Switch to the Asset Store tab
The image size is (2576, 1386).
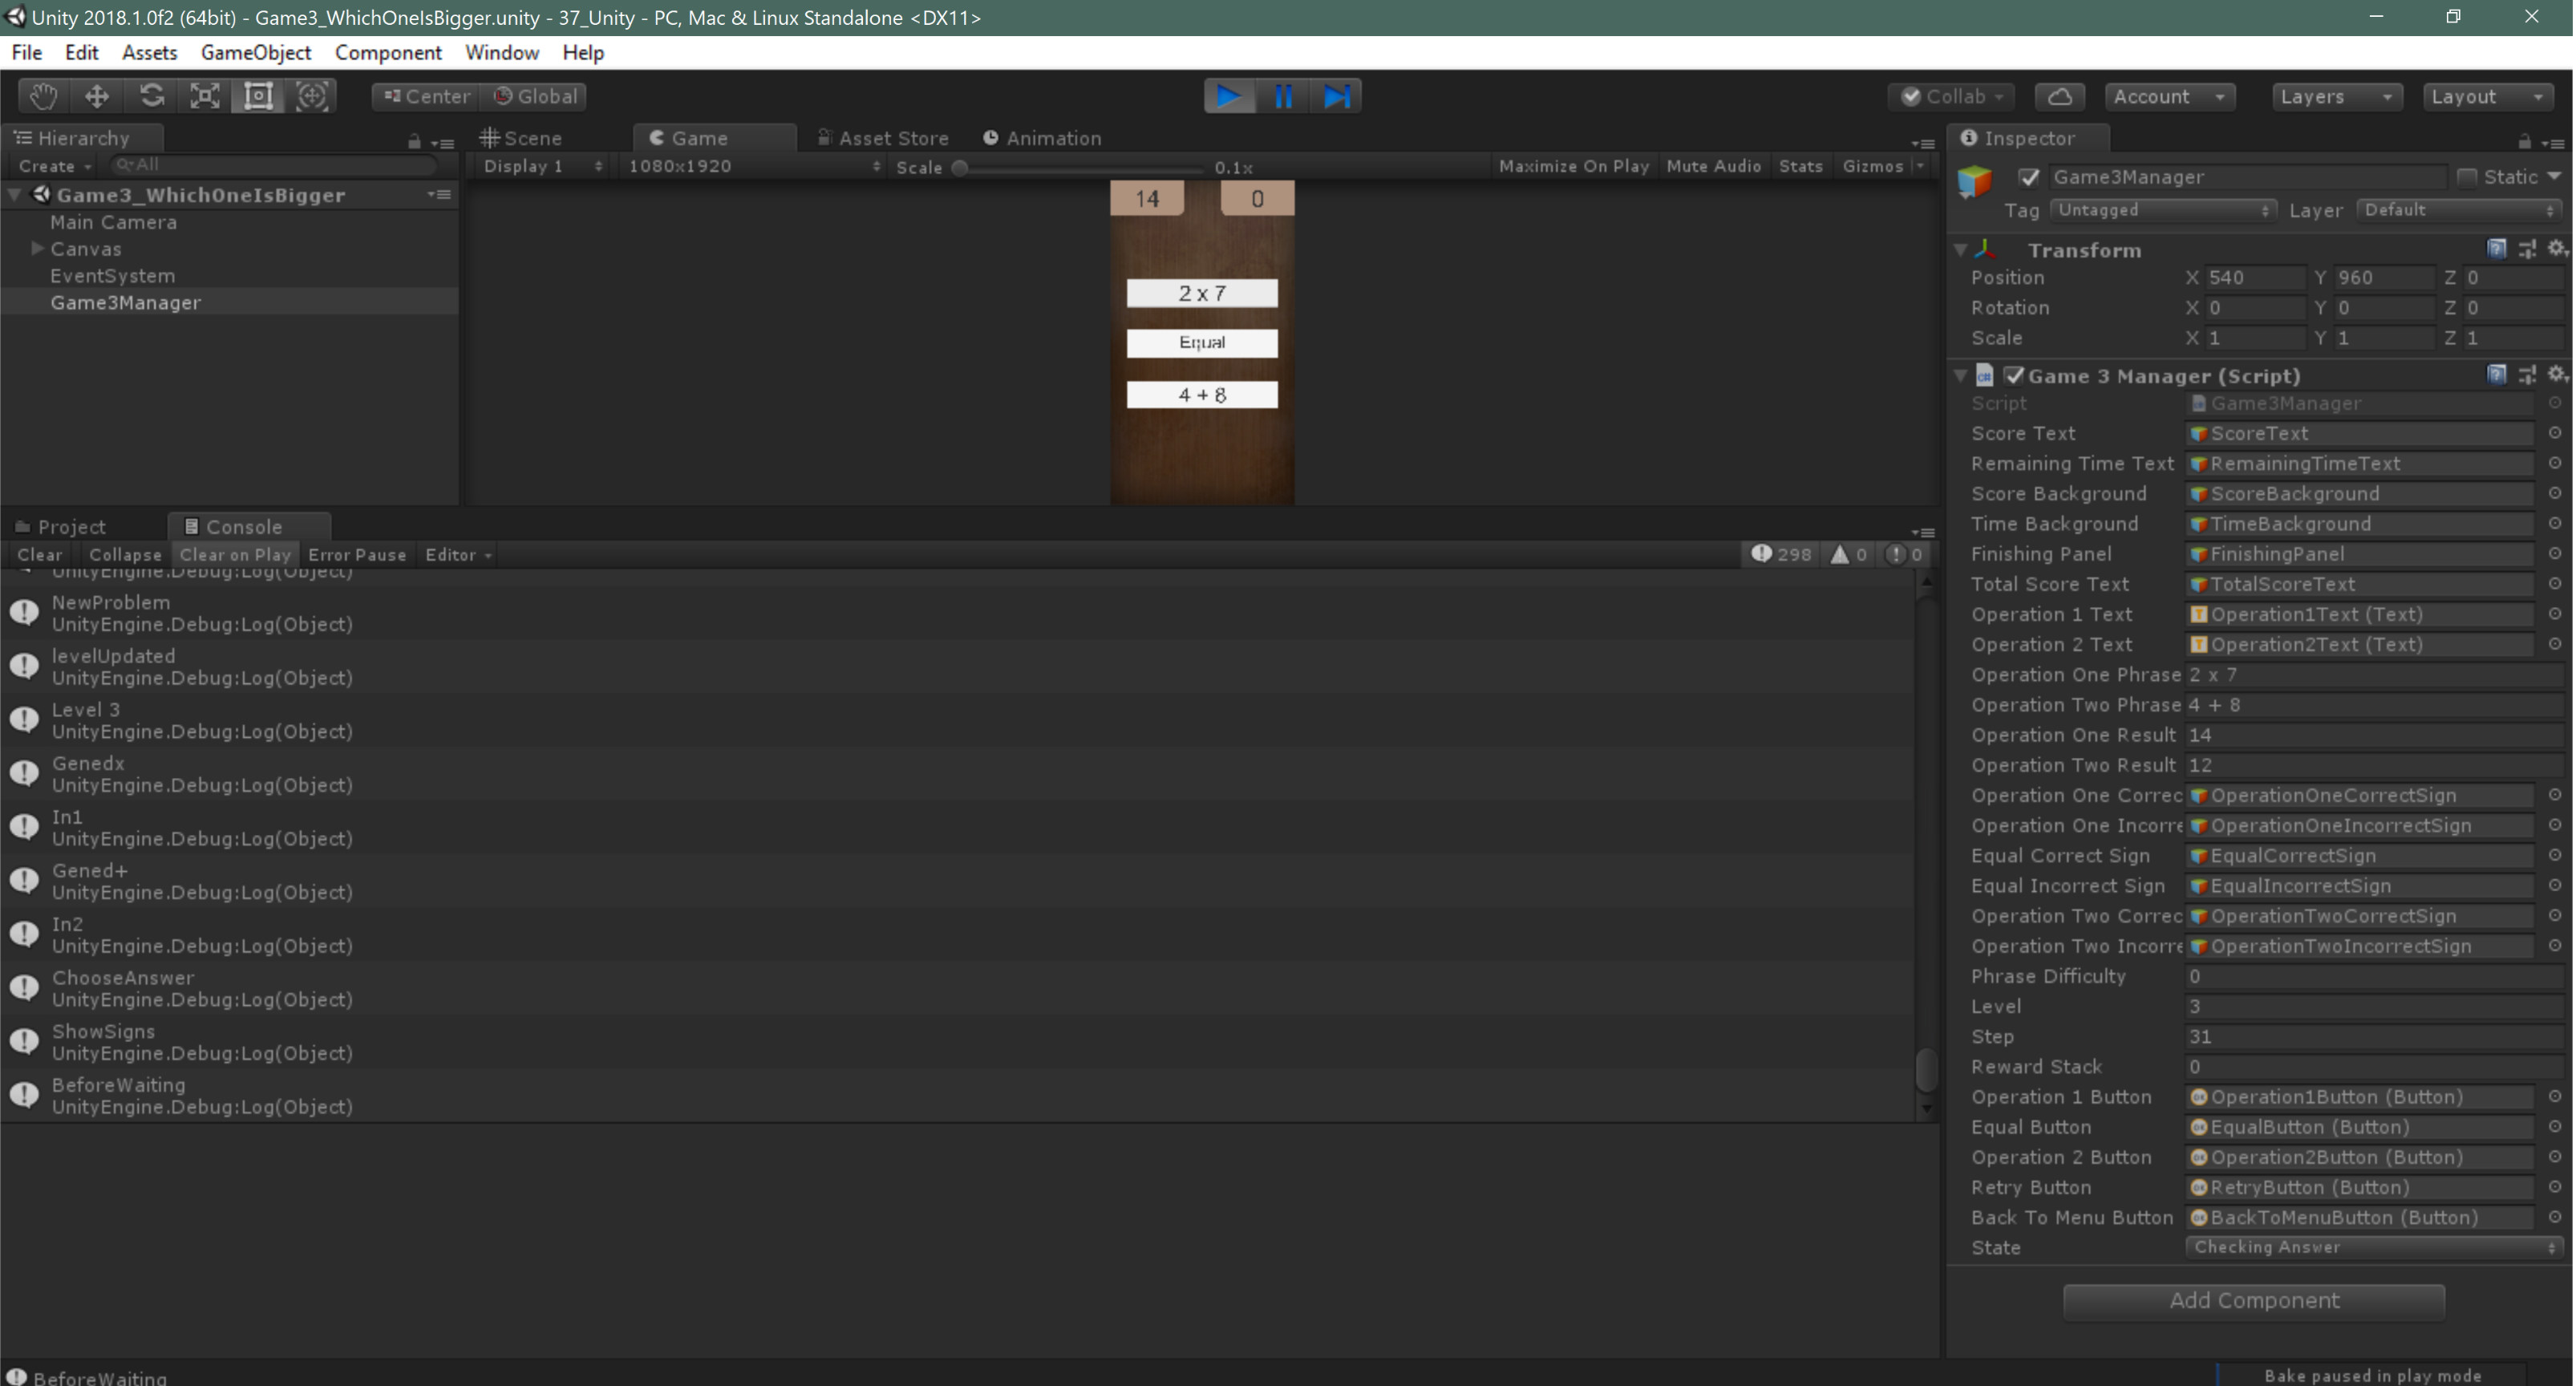click(883, 138)
